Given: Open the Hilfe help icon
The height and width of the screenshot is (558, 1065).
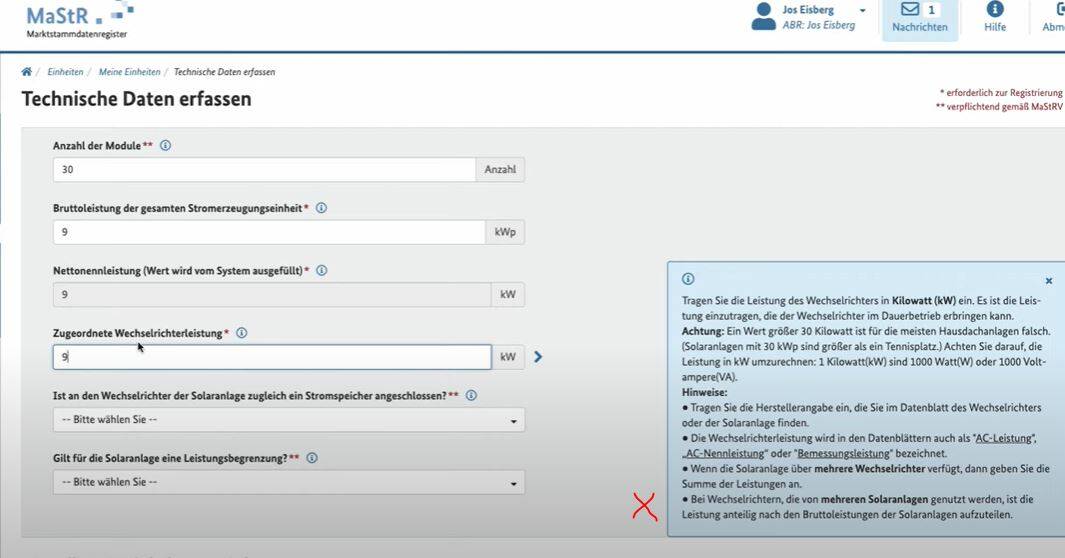Looking at the screenshot, I should point(994,18).
